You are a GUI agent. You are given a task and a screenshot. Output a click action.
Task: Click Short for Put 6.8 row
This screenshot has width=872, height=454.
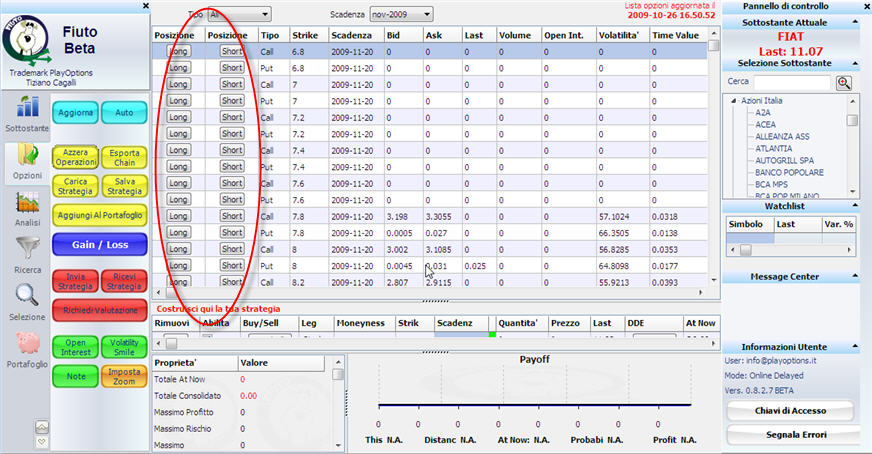point(232,68)
